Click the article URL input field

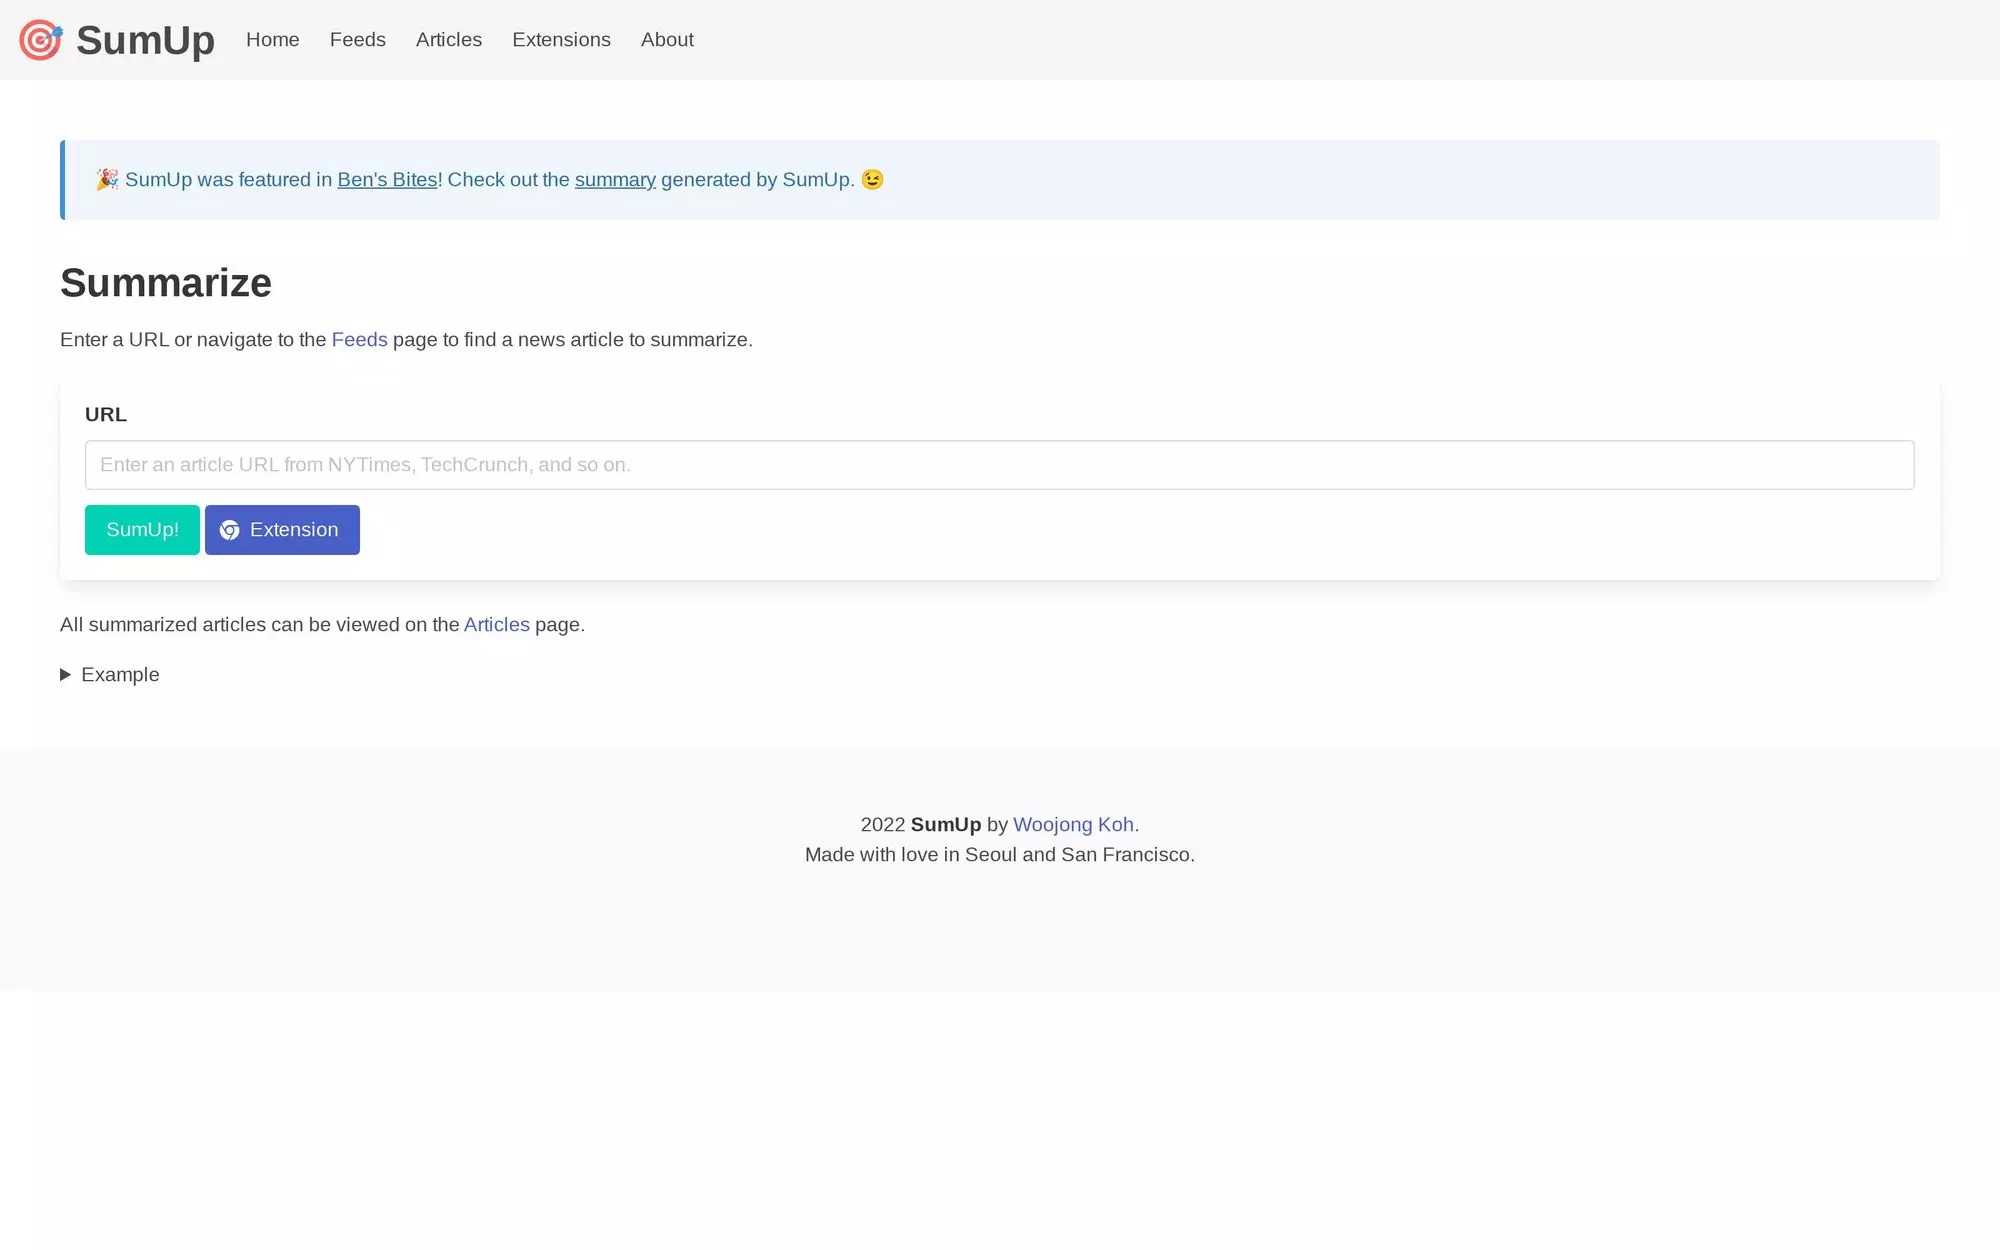click(1000, 464)
